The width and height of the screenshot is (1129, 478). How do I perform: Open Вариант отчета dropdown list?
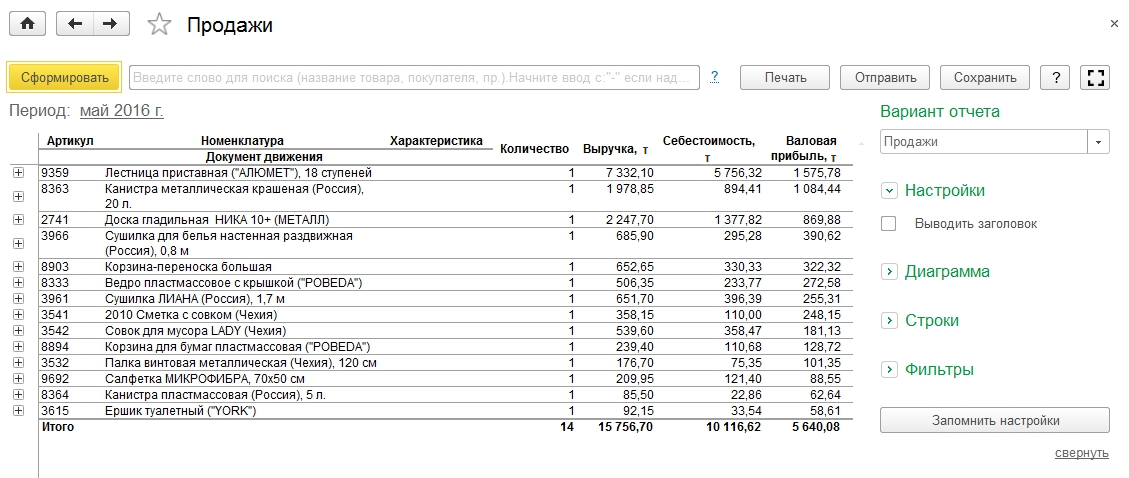click(1098, 142)
